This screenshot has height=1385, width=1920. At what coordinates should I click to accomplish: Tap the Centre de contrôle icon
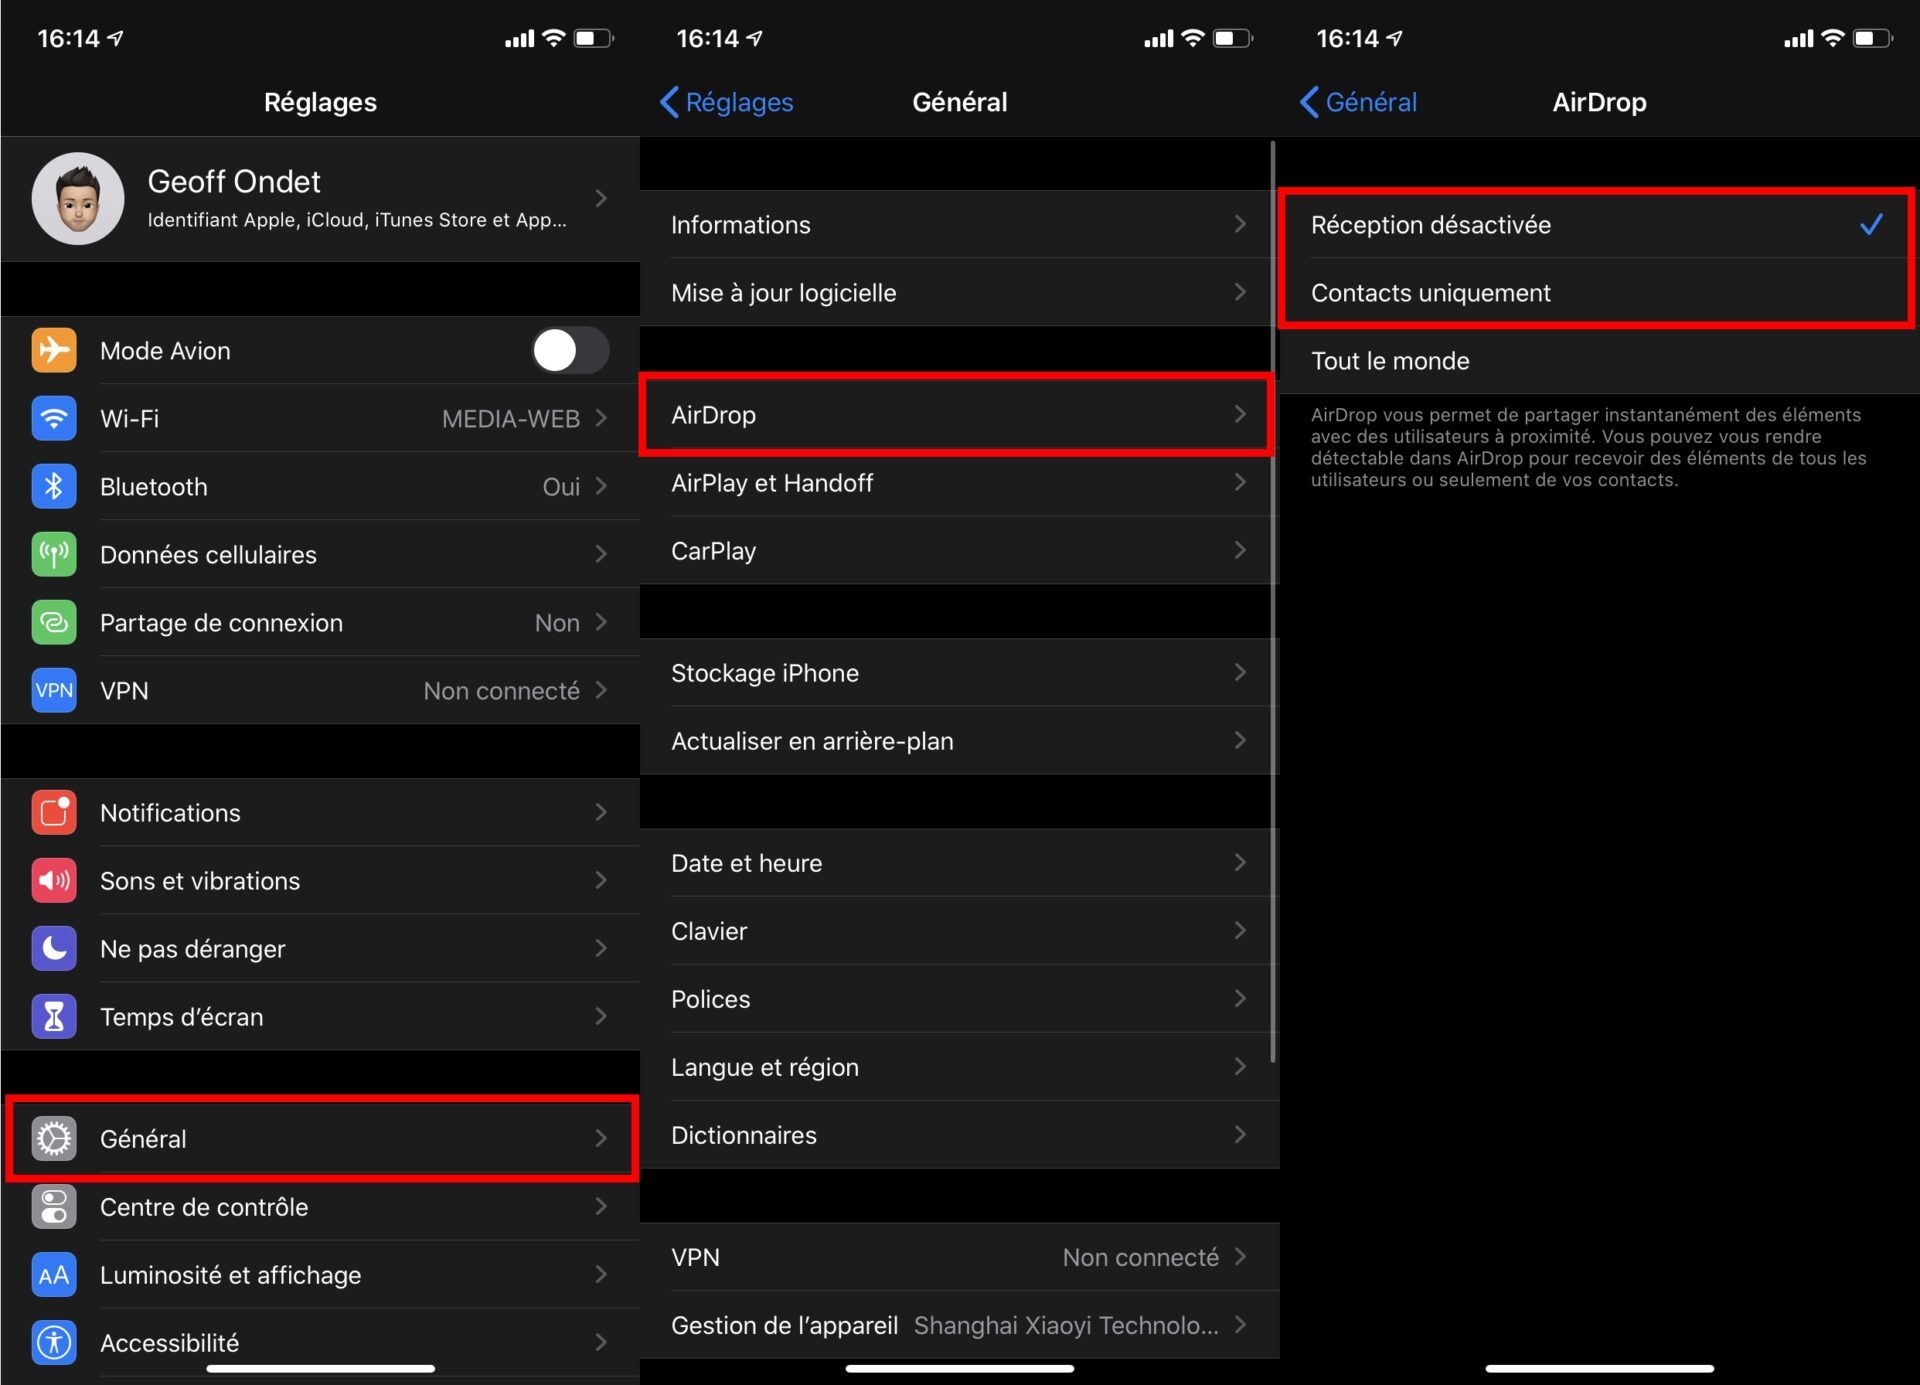tap(54, 1206)
